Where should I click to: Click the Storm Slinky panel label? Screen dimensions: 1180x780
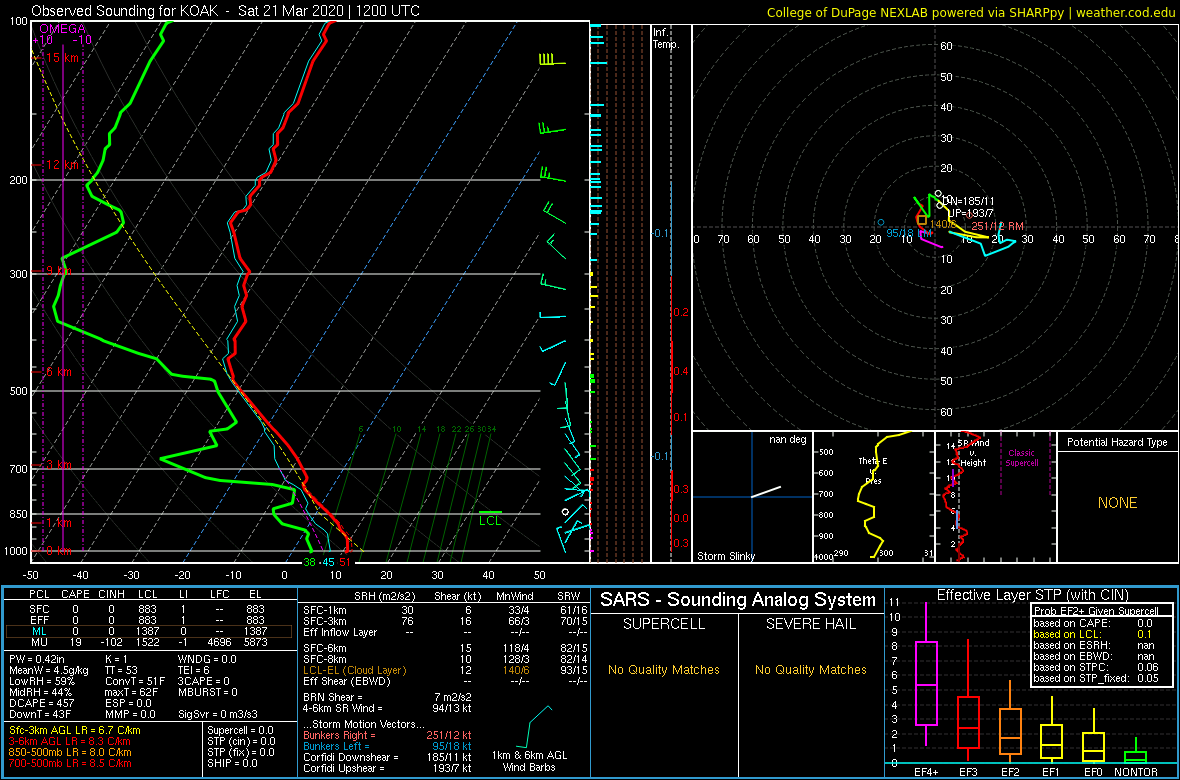click(x=727, y=556)
